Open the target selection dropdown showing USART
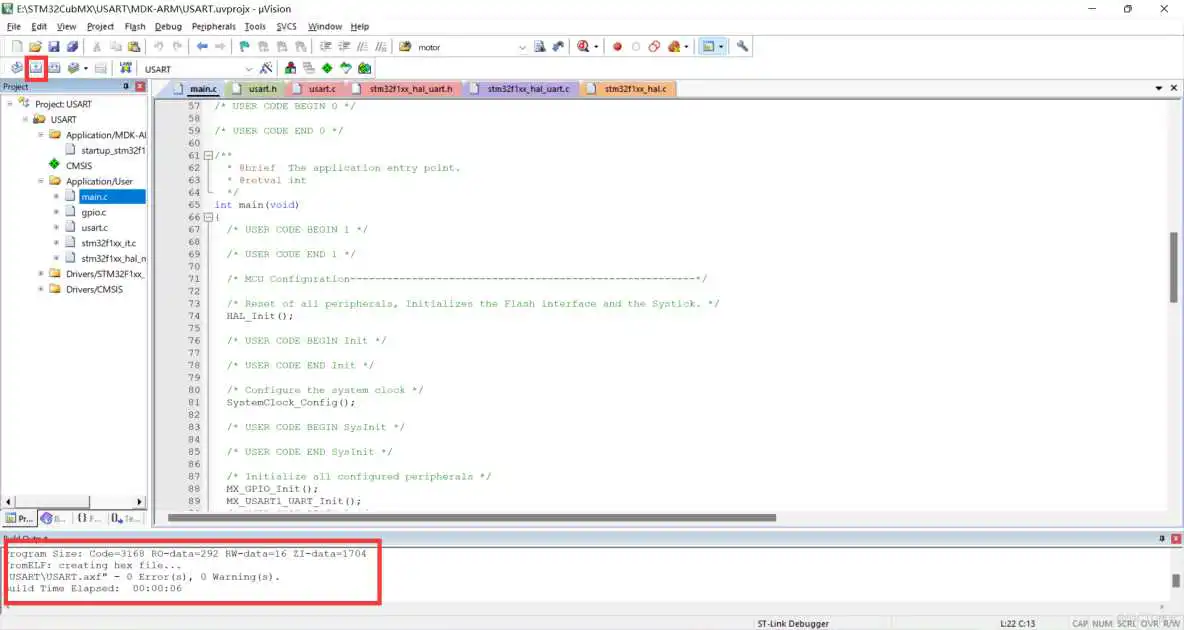The width and height of the screenshot is (1184, 630). (249, 68)
